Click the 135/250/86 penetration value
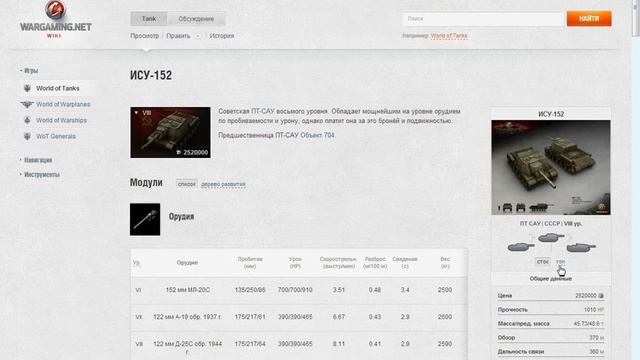Screen dimensions: 640x360 (x=250, y=290)
